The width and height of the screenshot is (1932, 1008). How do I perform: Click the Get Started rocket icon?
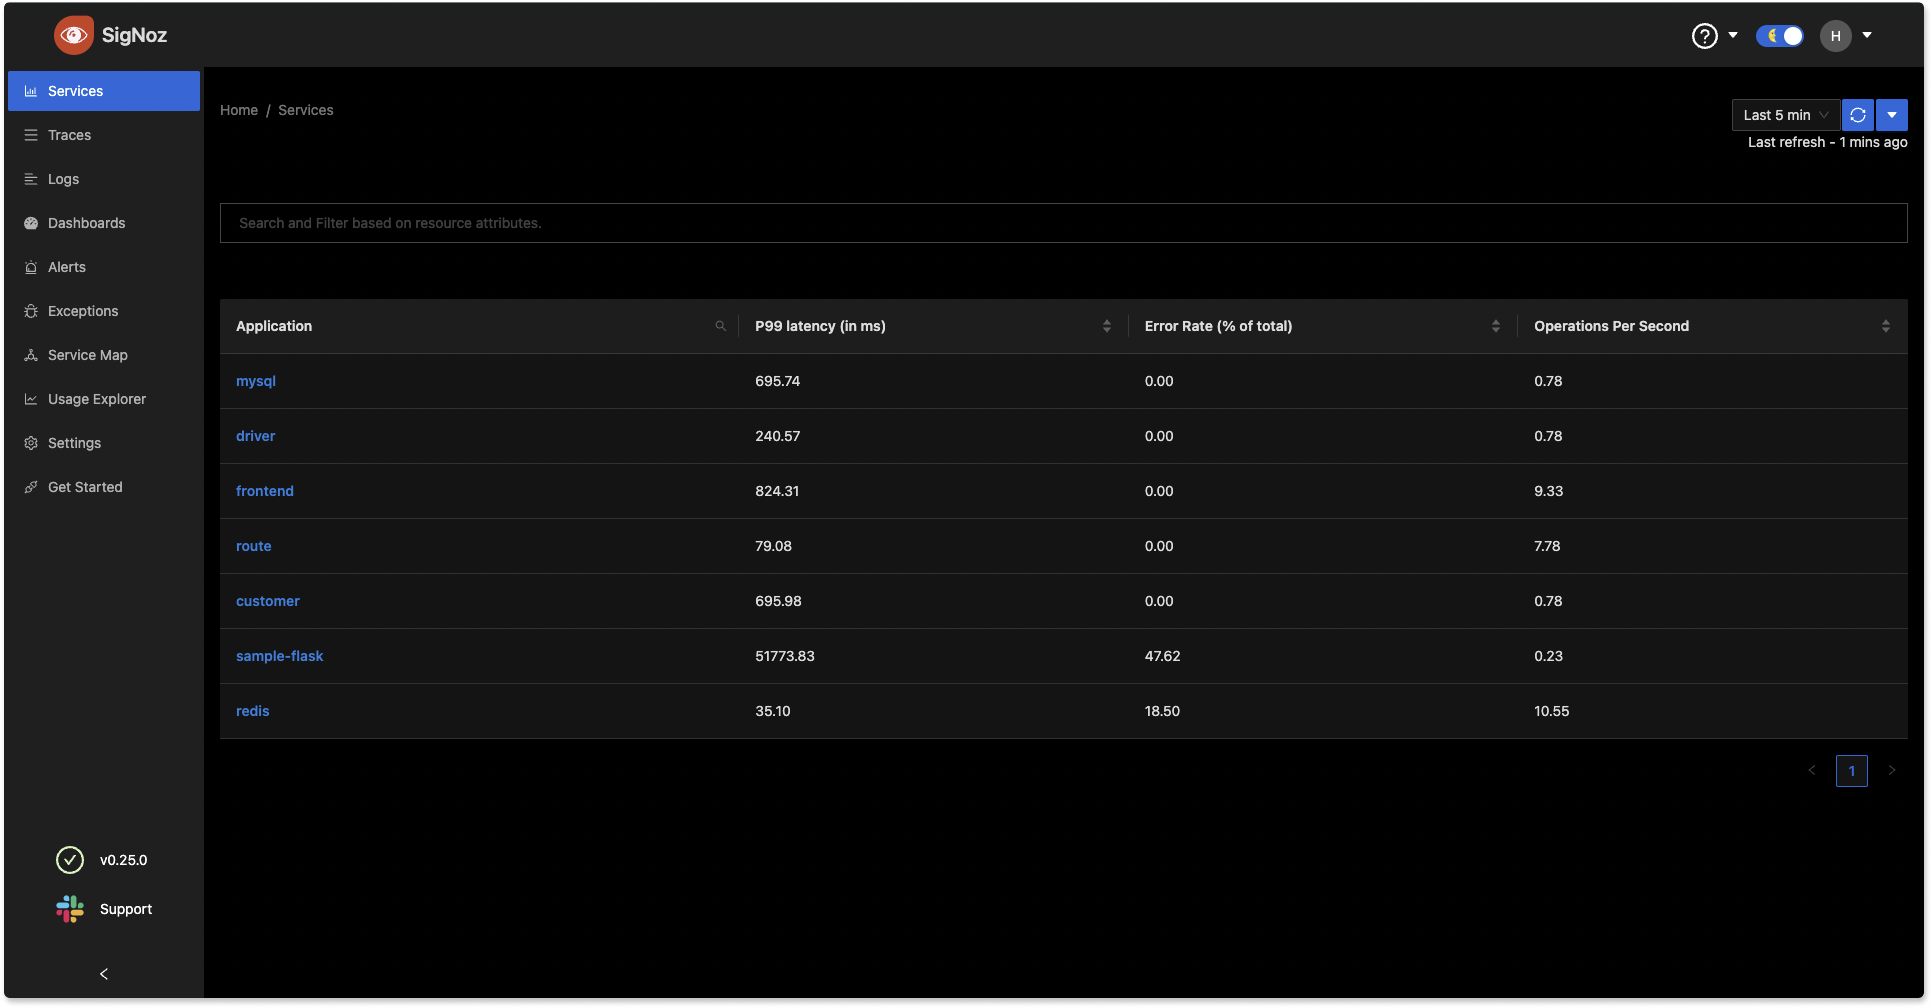(x=31, y=487)
